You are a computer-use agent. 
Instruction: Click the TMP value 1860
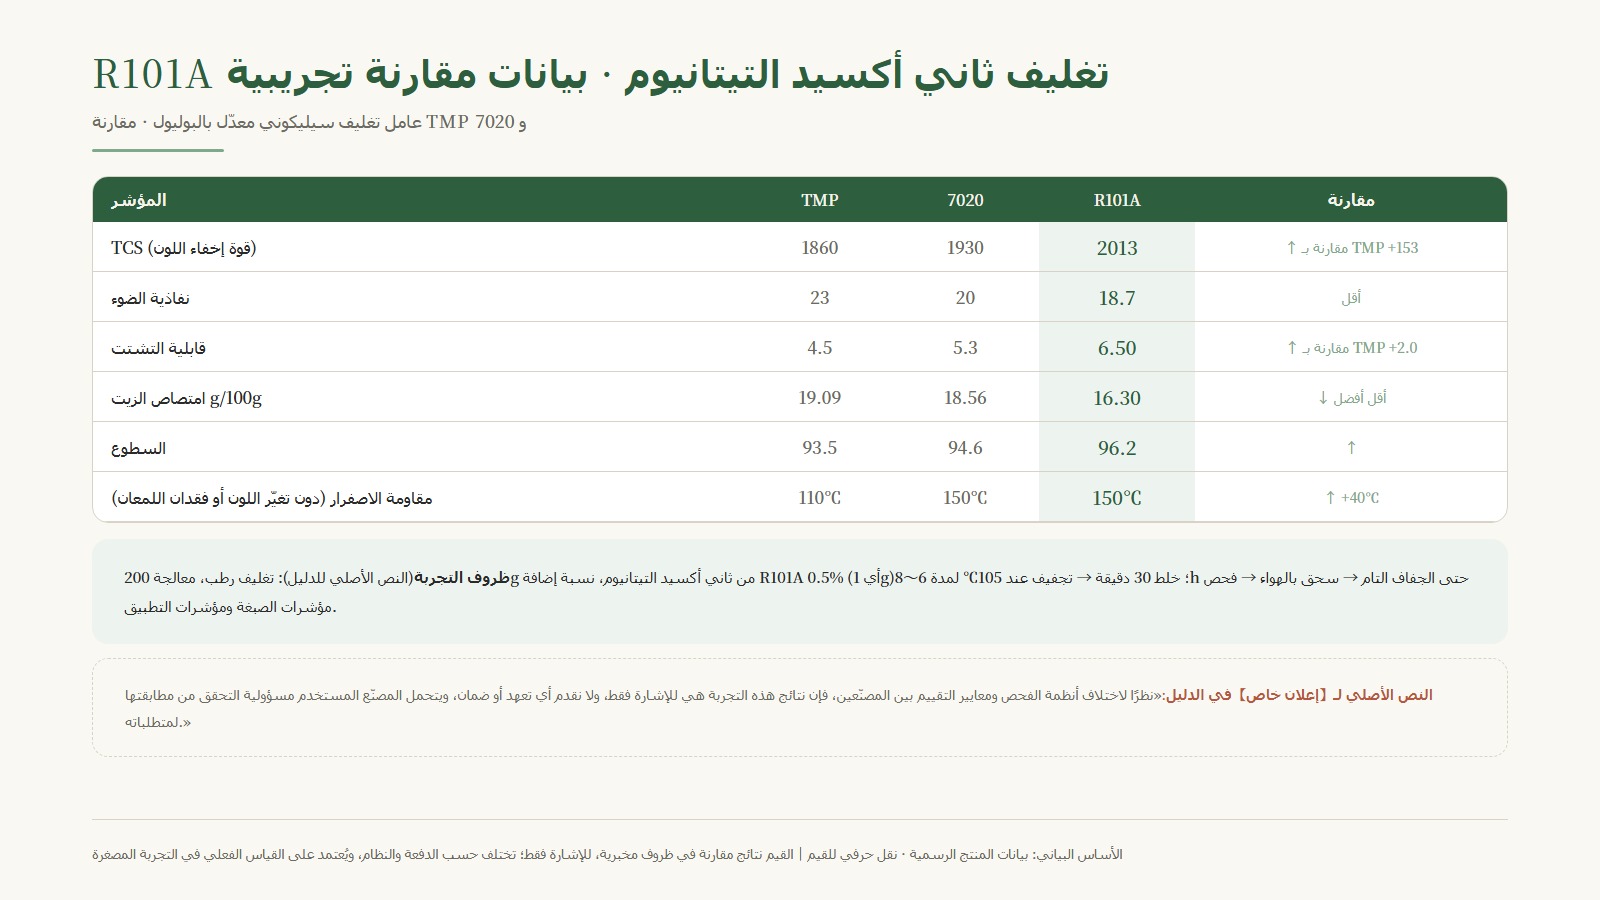(x=819, y=248)
